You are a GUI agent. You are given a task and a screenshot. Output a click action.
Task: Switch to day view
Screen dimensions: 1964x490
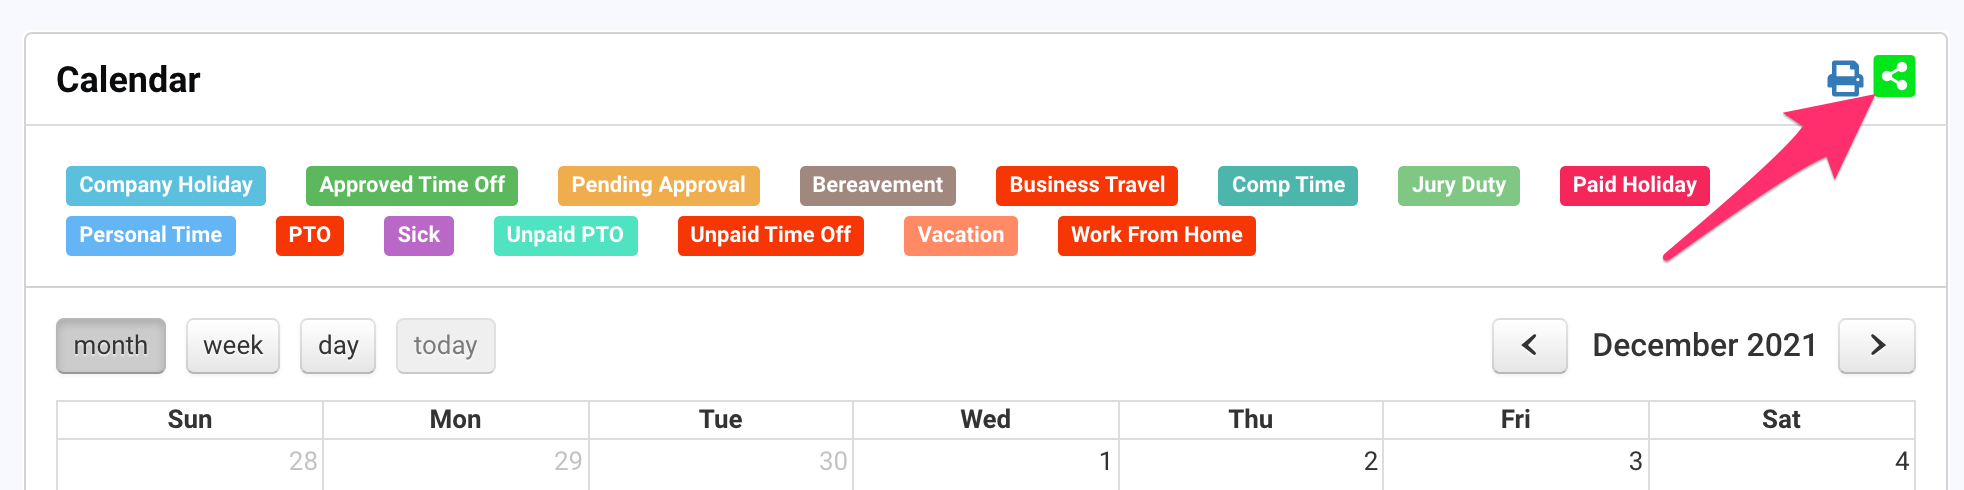[338, 346]
